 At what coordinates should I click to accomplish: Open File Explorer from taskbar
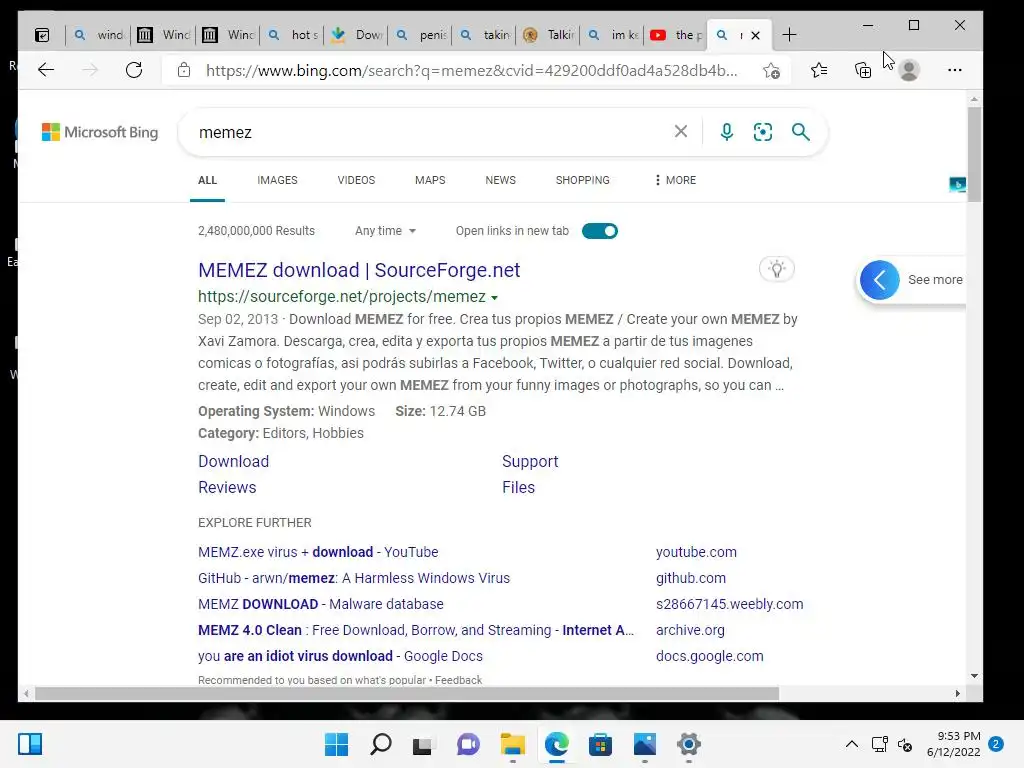[513, 744]
